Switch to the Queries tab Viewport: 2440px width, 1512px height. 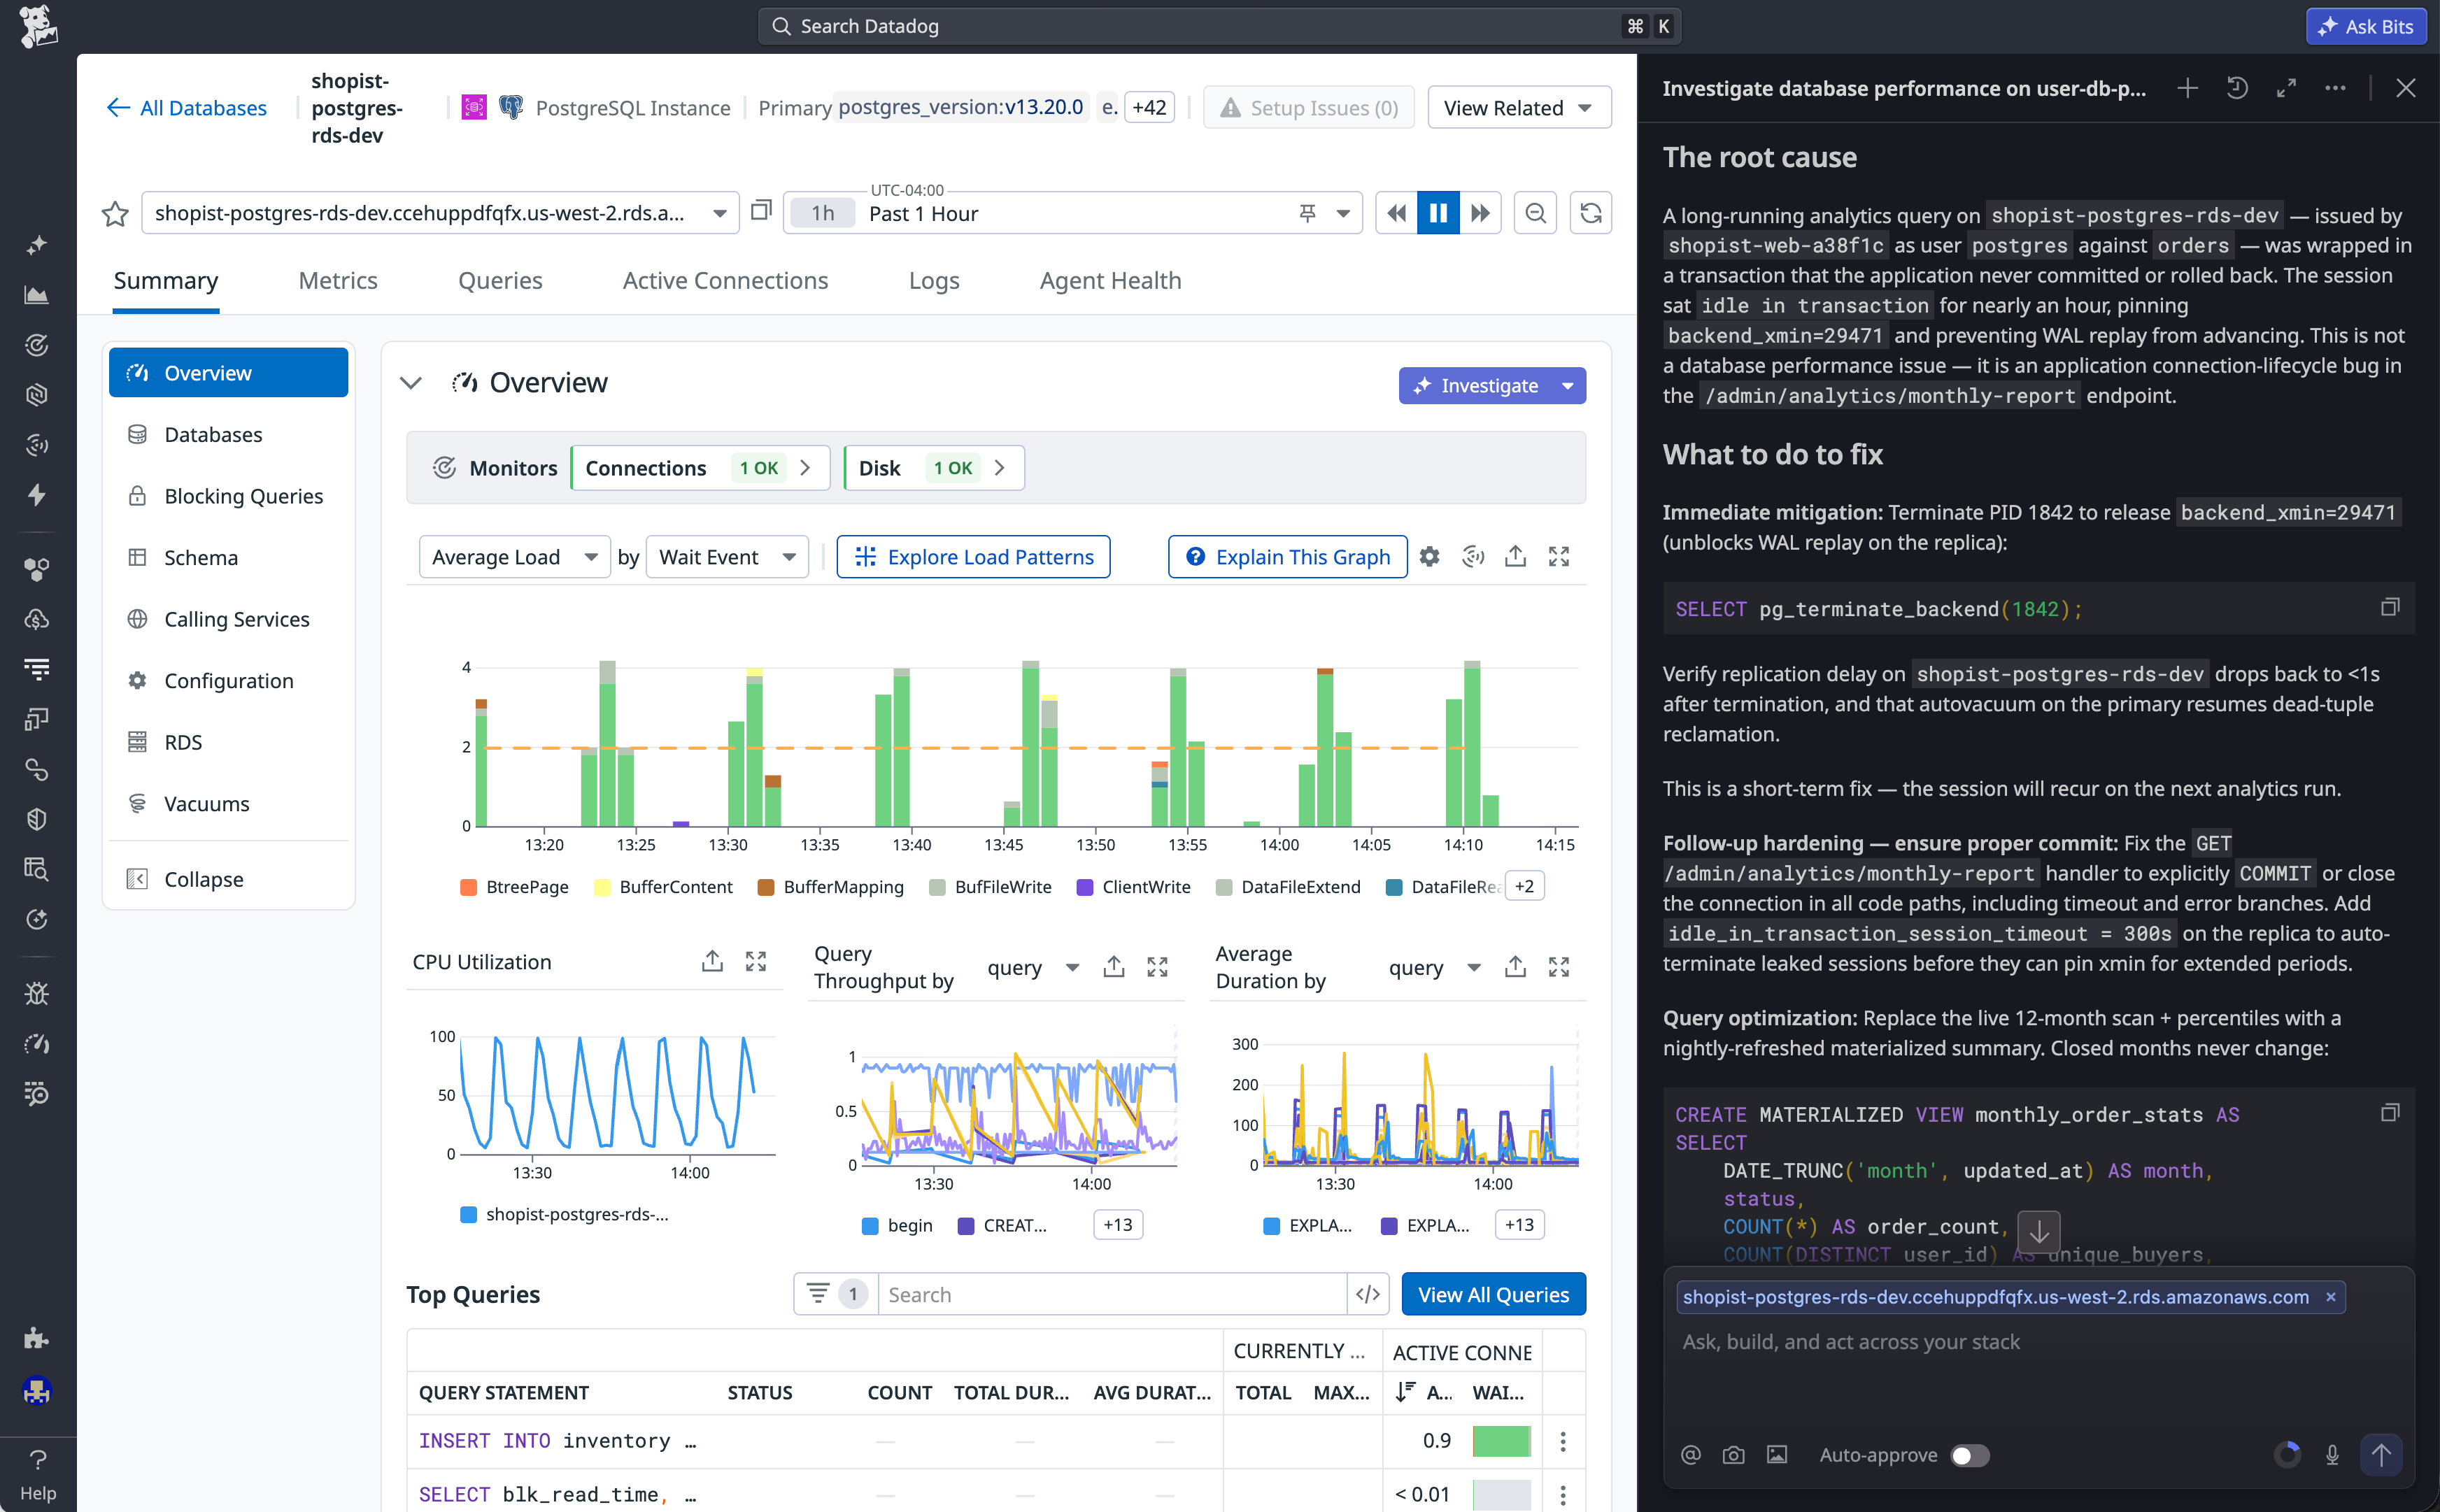point(500,281)
